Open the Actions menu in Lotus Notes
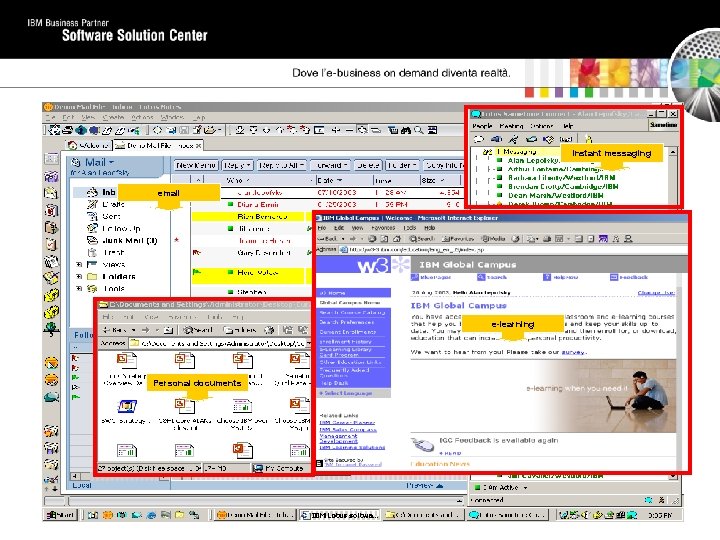 (142, 118)
